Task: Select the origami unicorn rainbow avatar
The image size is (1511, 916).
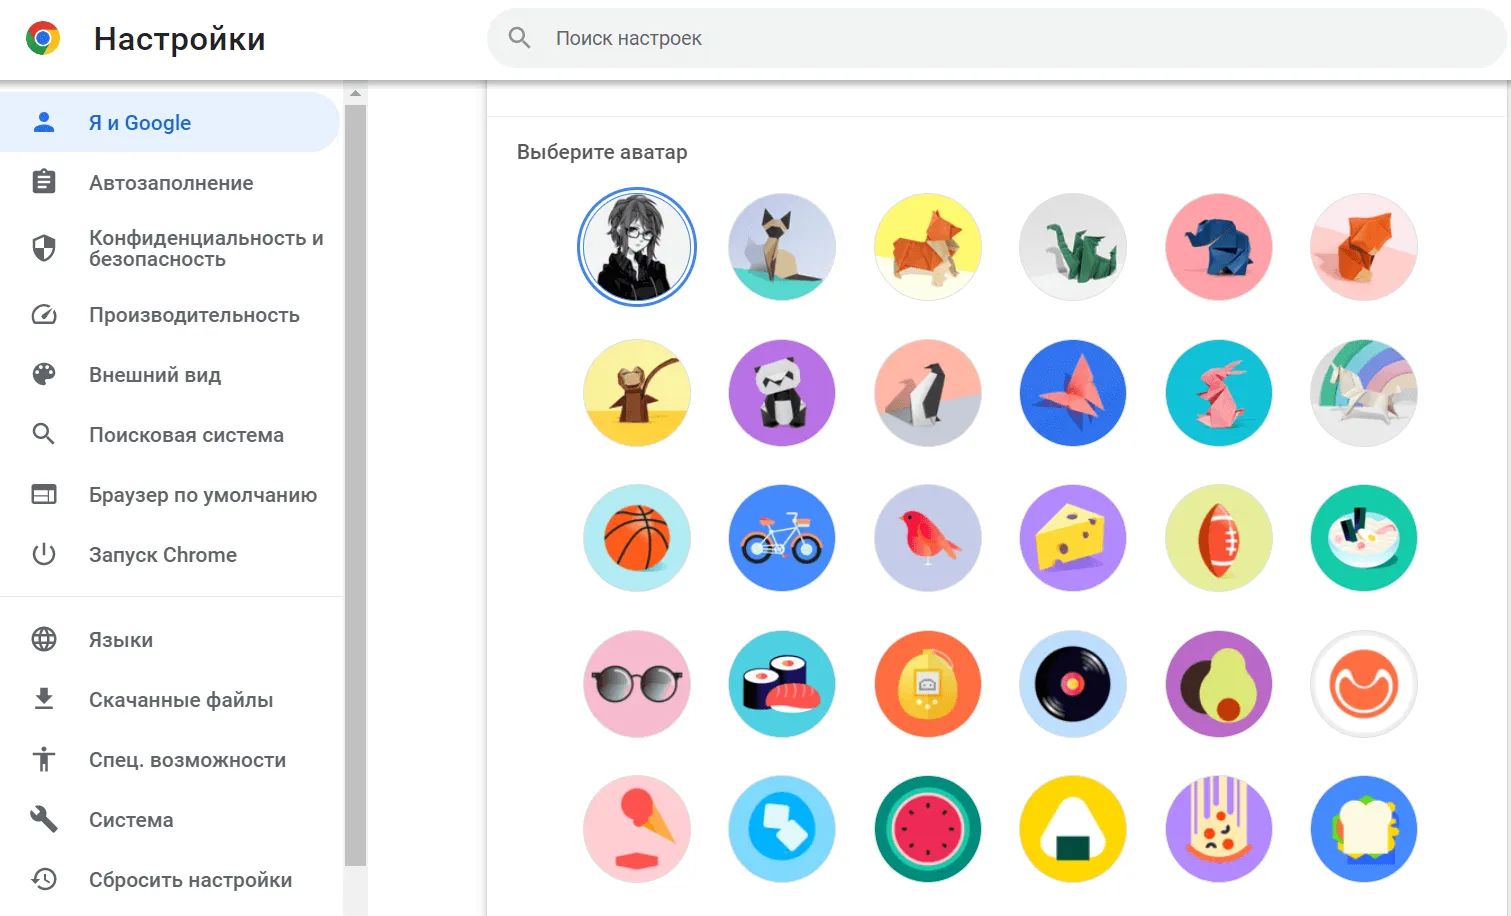Action: point(1364,393)
